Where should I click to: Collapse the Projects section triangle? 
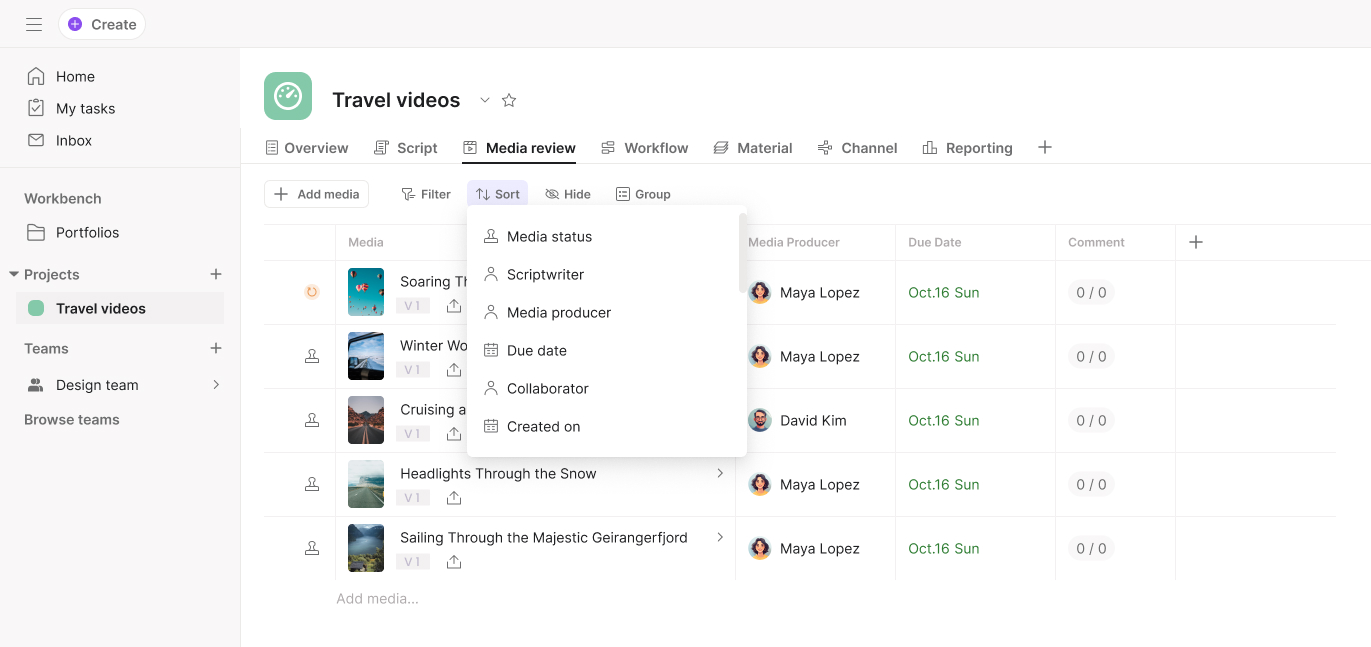[14, 275]
